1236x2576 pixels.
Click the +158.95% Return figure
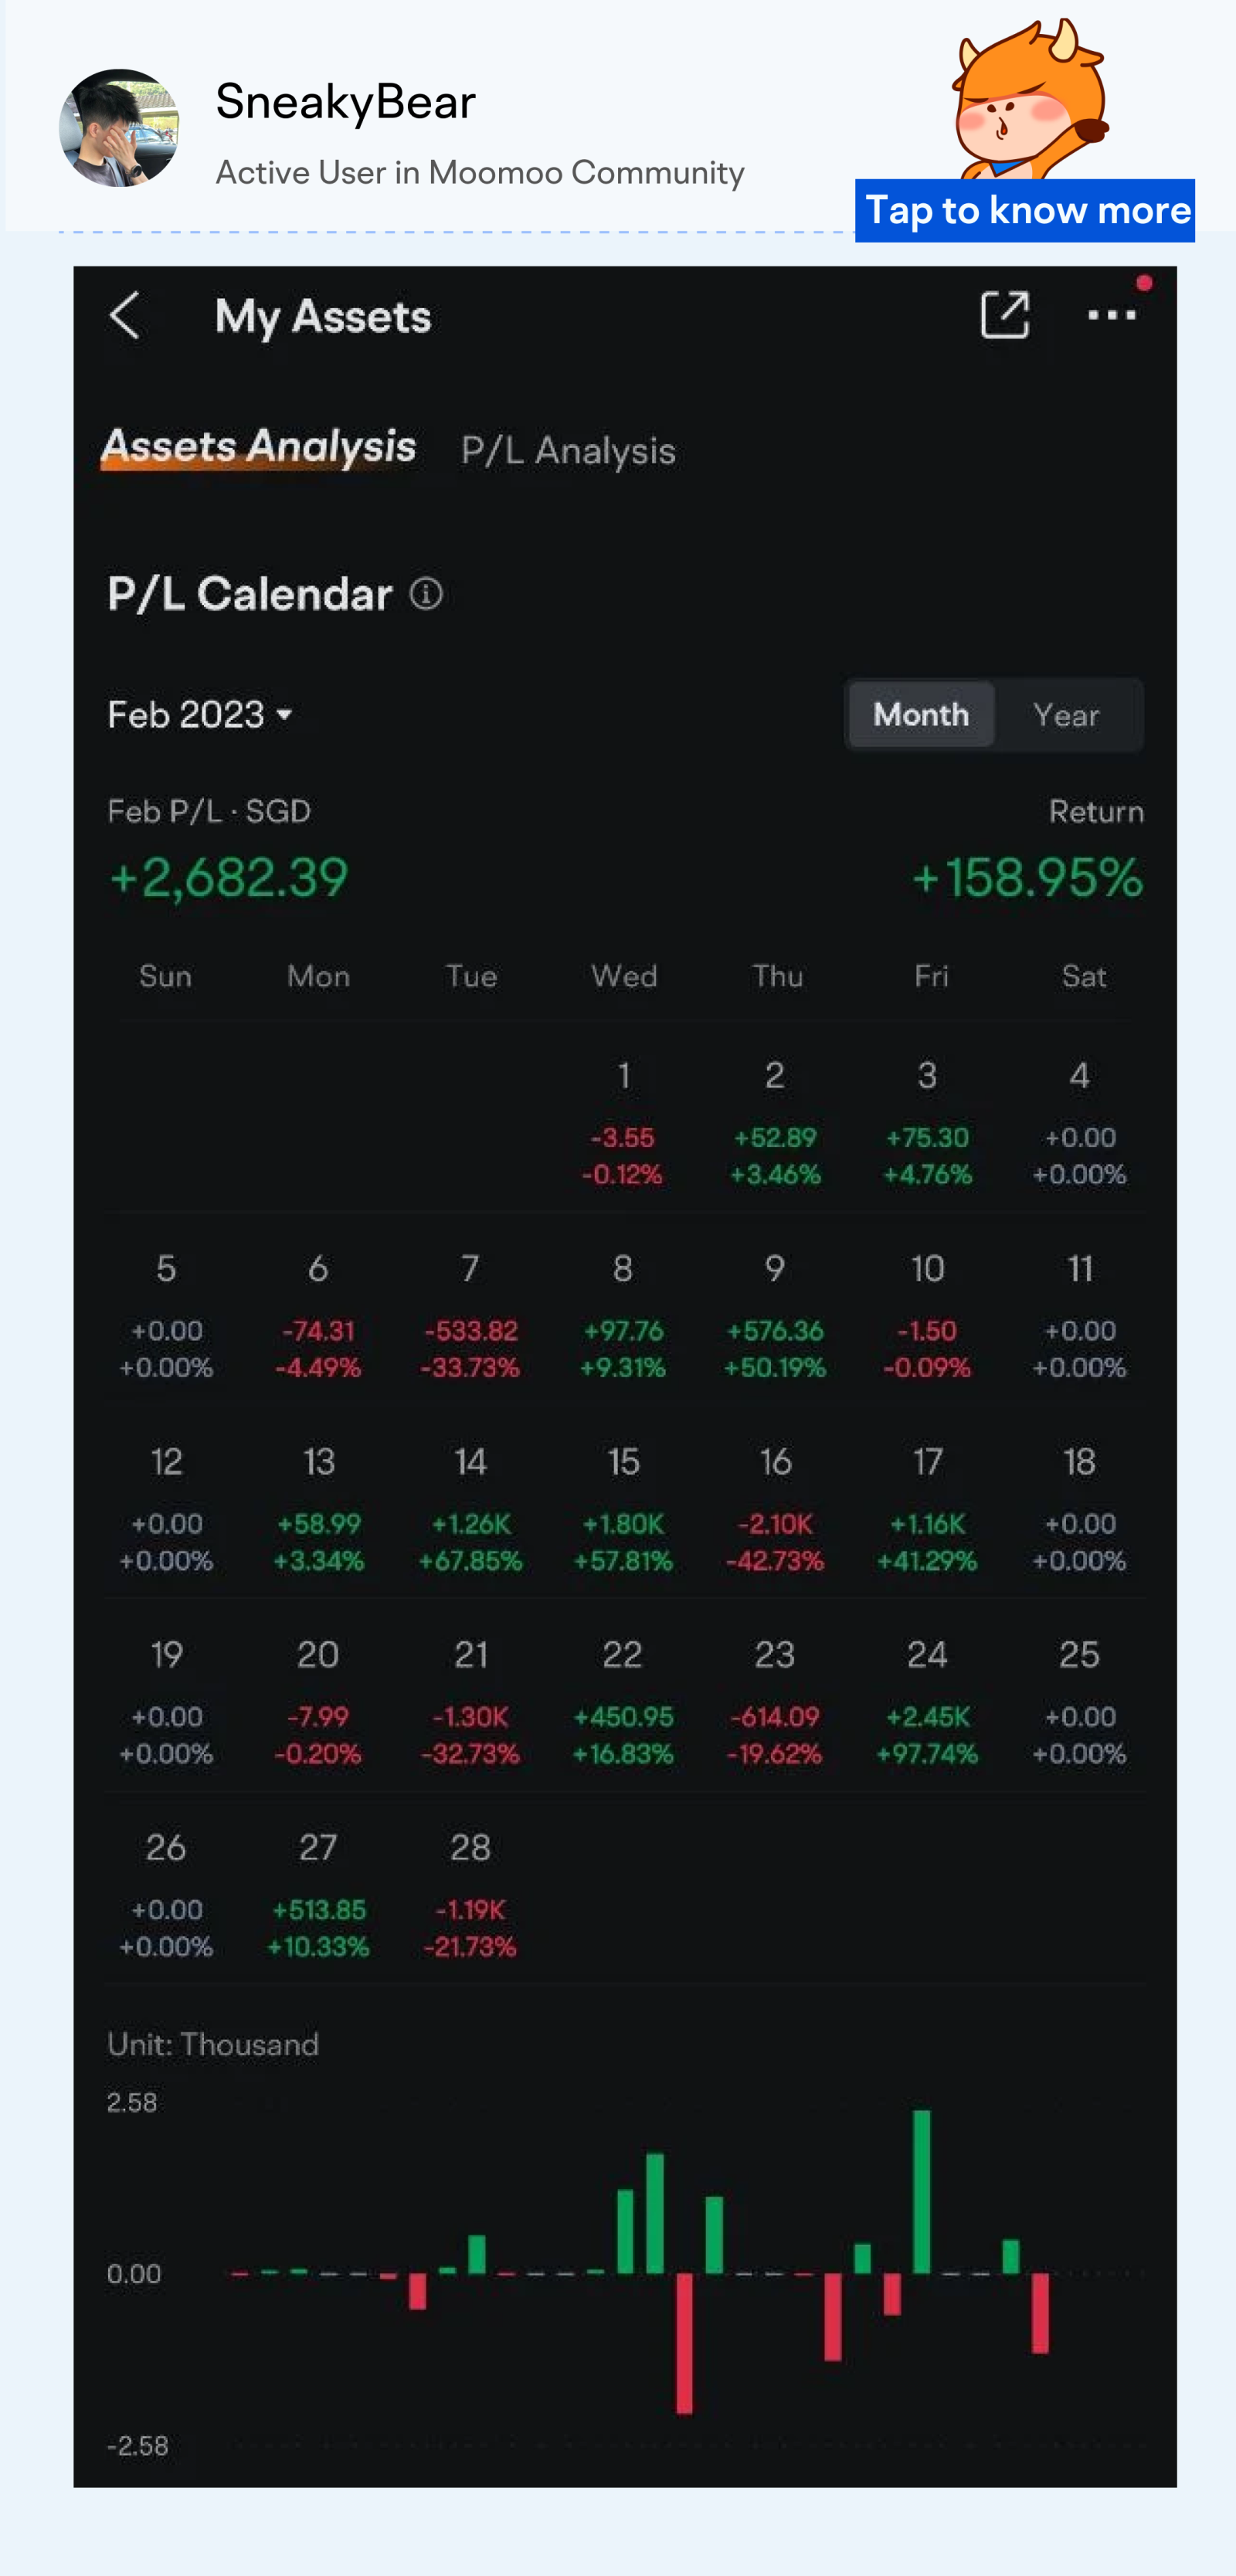coord(1026,878)
